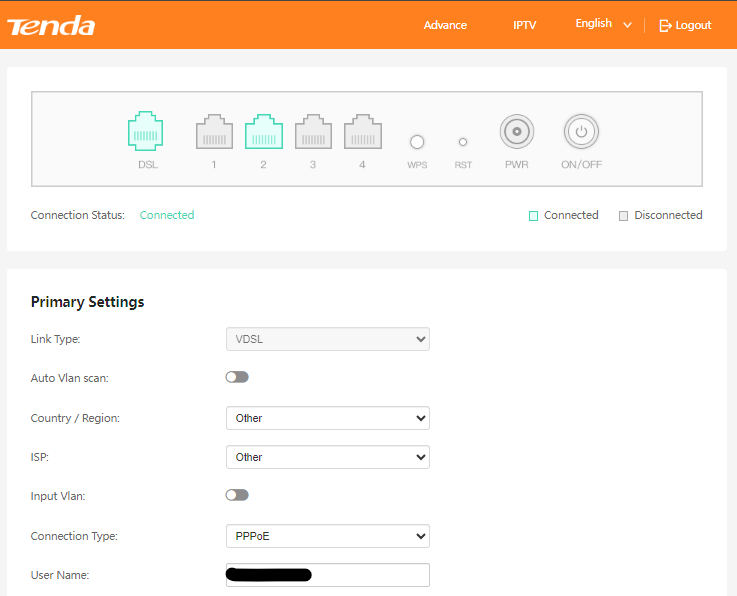Go to the IPTV menu
Viewport: 737px width, 596px height.
point(524,25)
